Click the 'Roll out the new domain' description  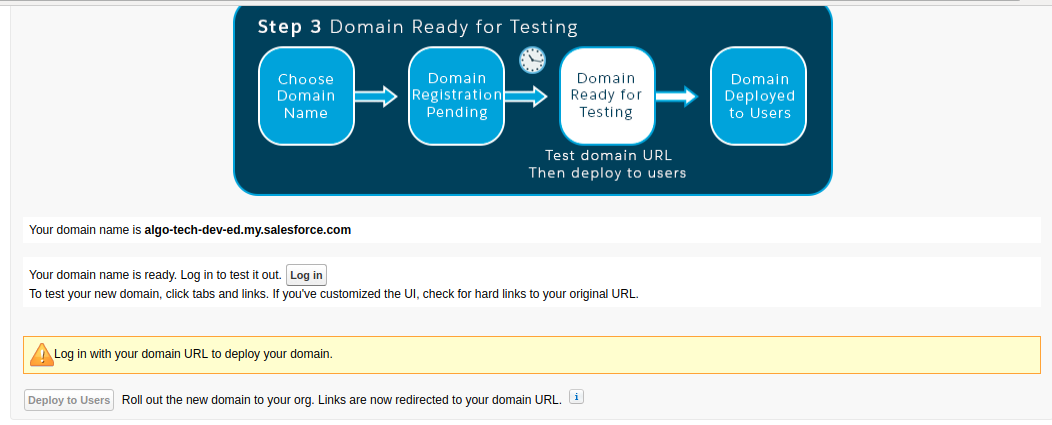(341, 400)
